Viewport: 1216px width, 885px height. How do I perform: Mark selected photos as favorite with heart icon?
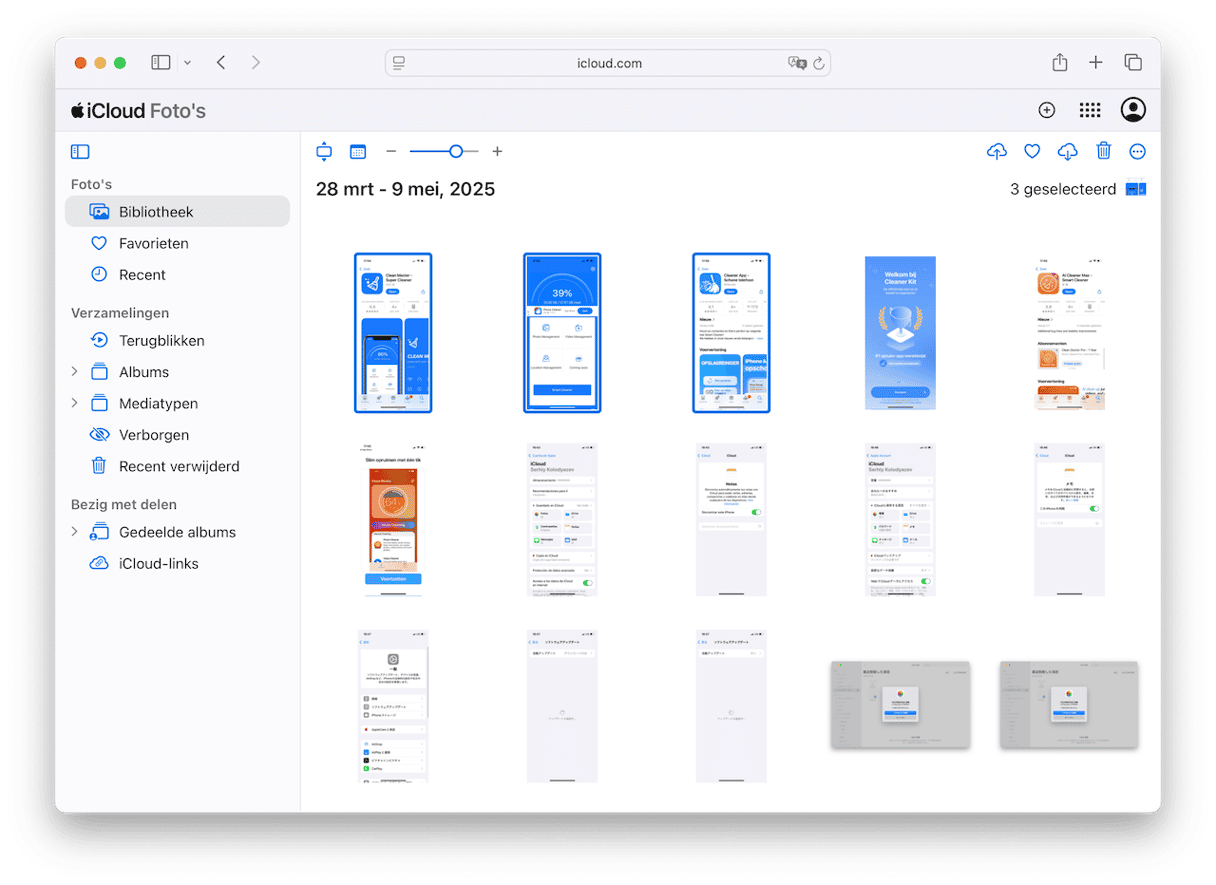[x=1032, y=152]
